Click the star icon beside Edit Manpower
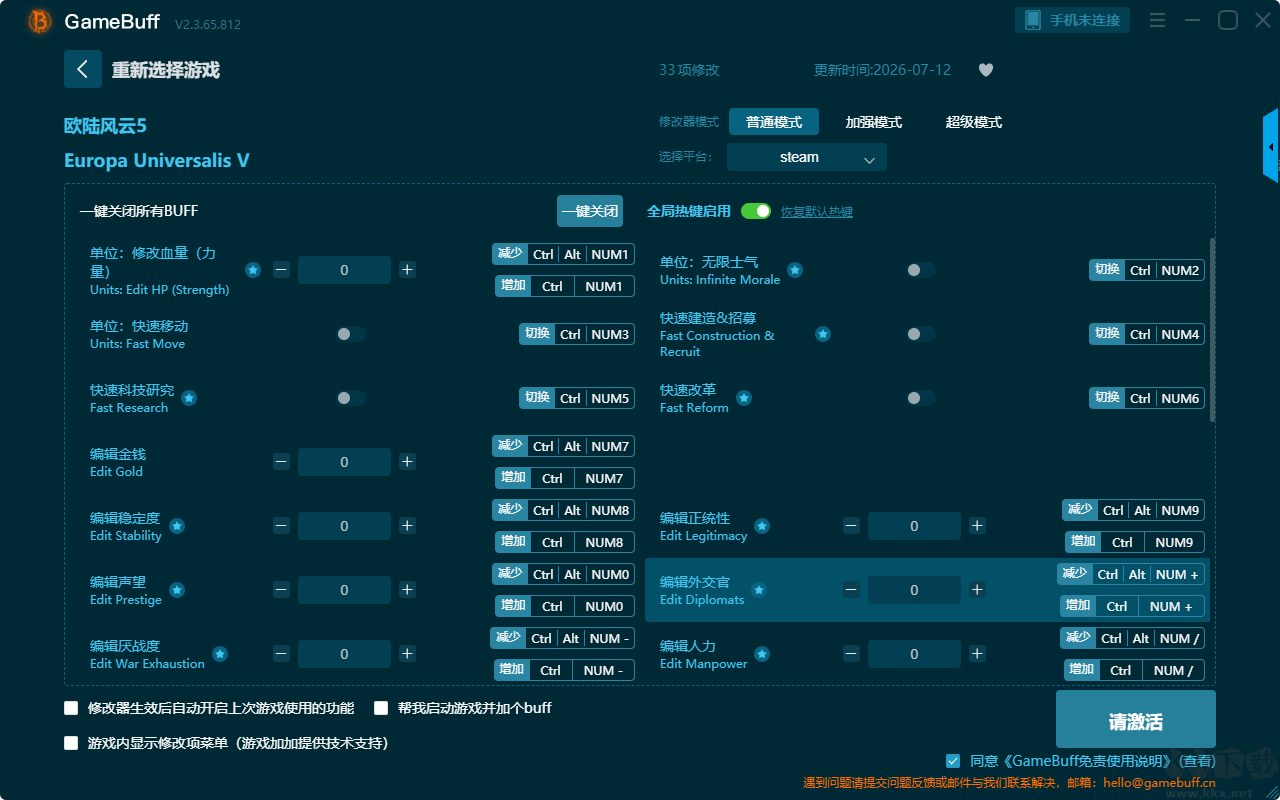 click(x=762, y=654)
